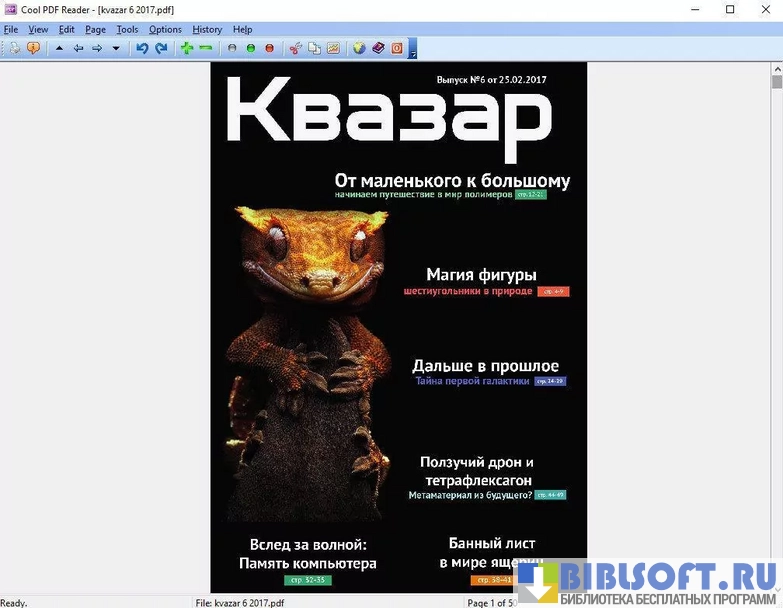Go to the next page arrow
783x608 pixels.
coord(97,47)
